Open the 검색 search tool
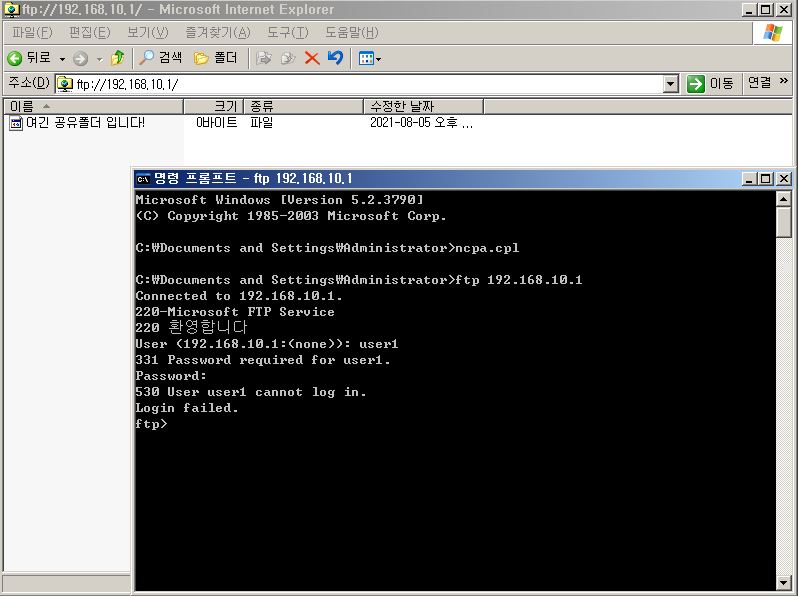The image size is (798, 596). click(x=160, y=58)
